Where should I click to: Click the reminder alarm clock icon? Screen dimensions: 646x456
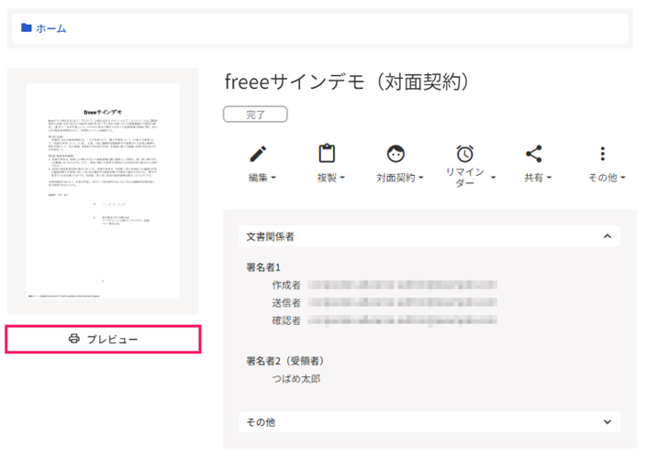tap(465, 154)
